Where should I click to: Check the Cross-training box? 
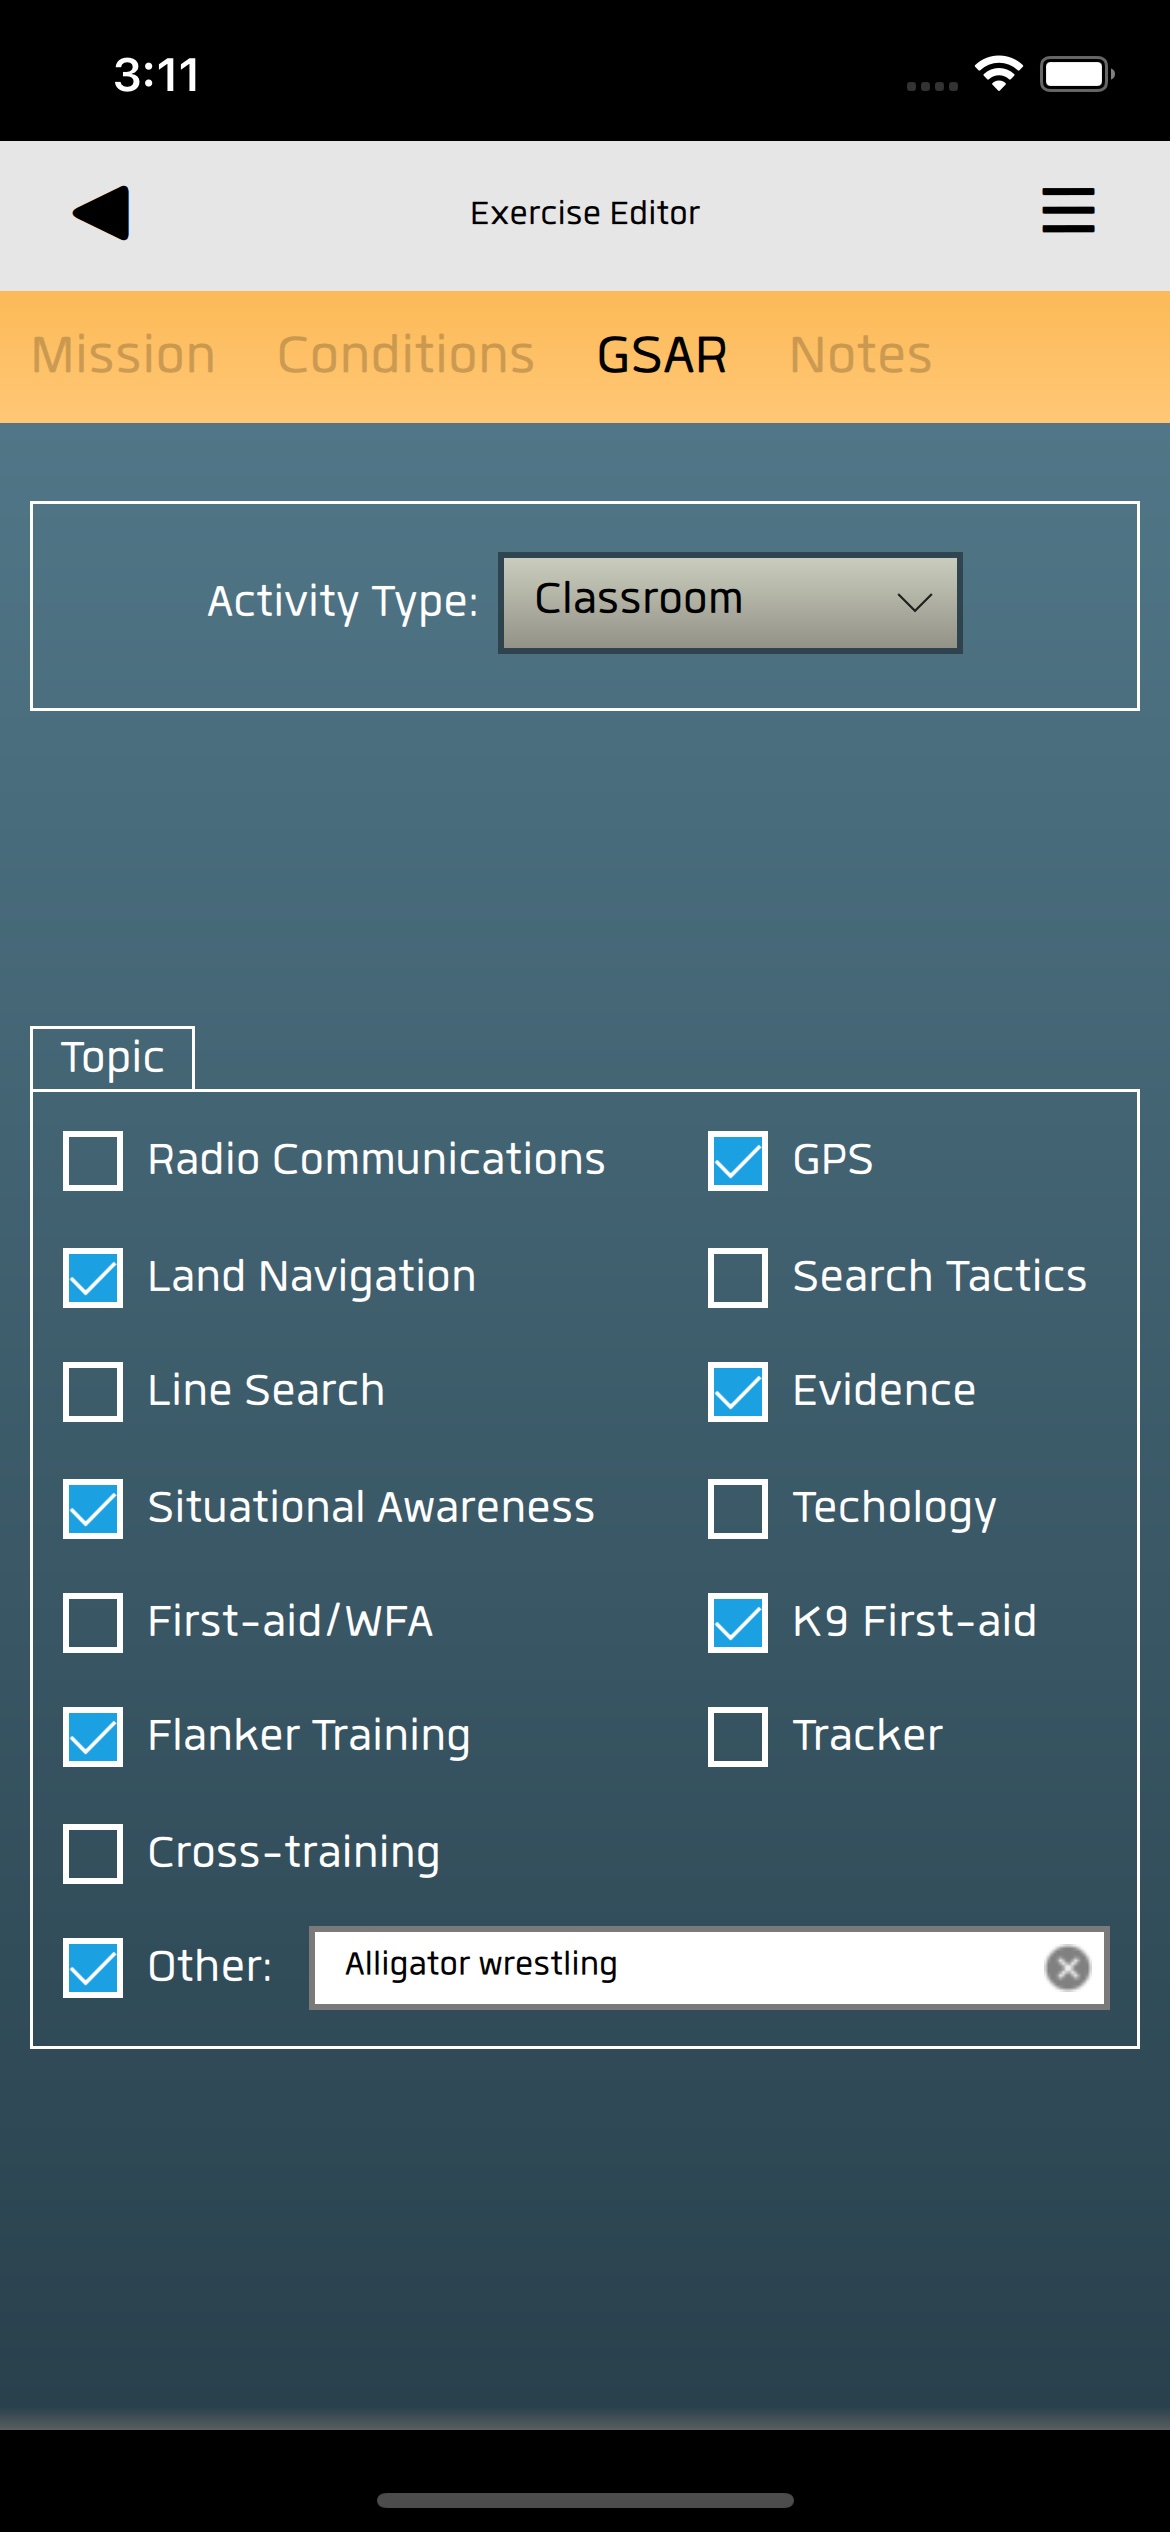click(x=93, y=1853)
